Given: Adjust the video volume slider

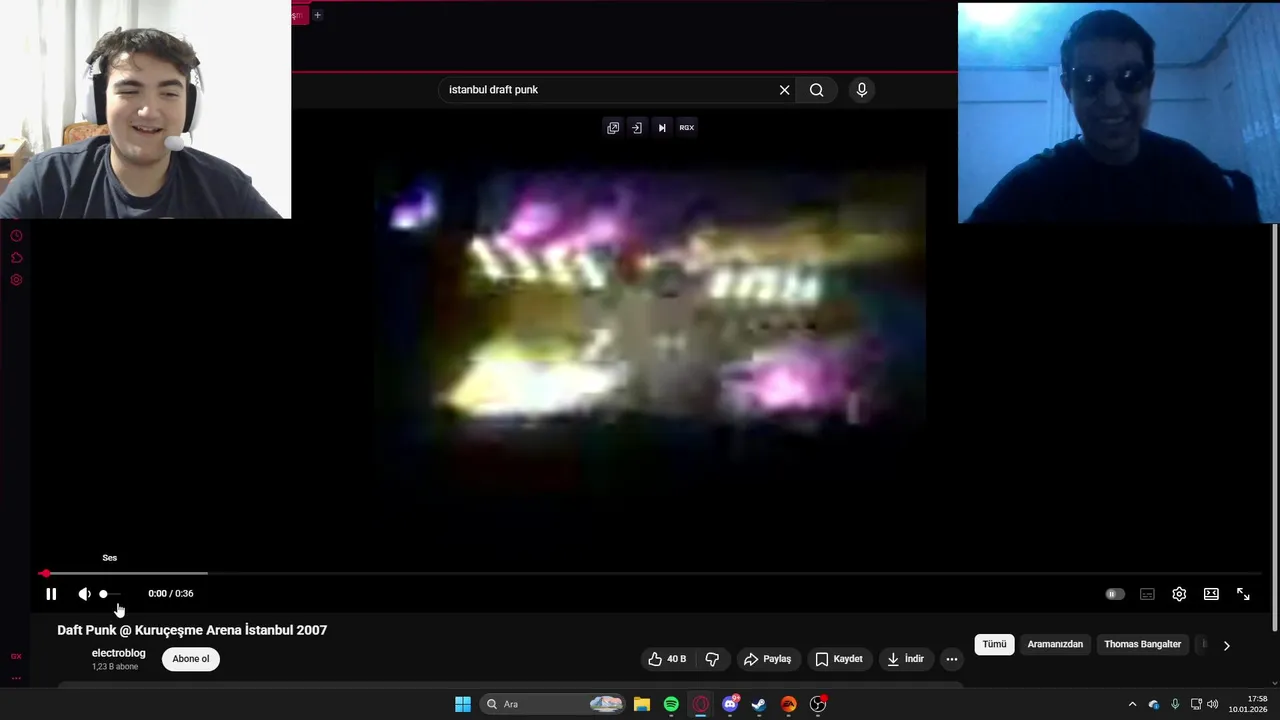Looking at the screenshot, I should coord(110,594).
